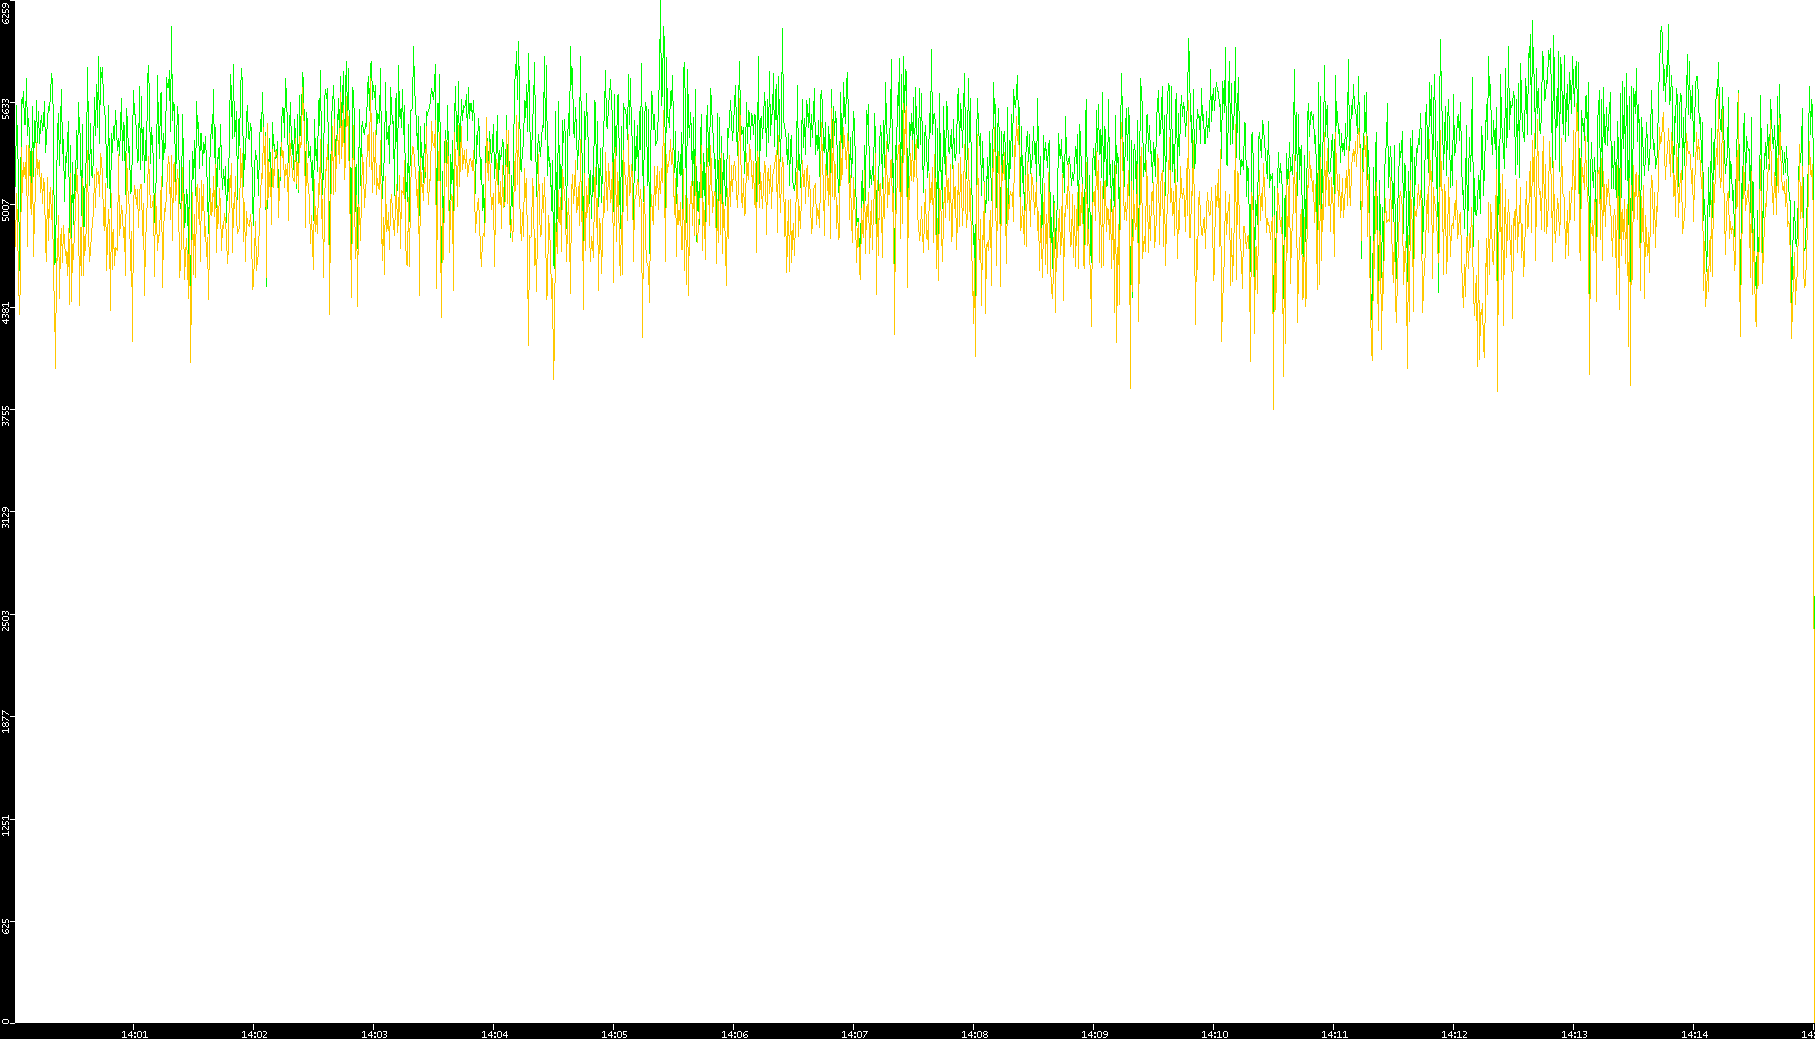Select the 14:13 label on time axis
The image size is (1815, 1039).
coord(1574,1034)
